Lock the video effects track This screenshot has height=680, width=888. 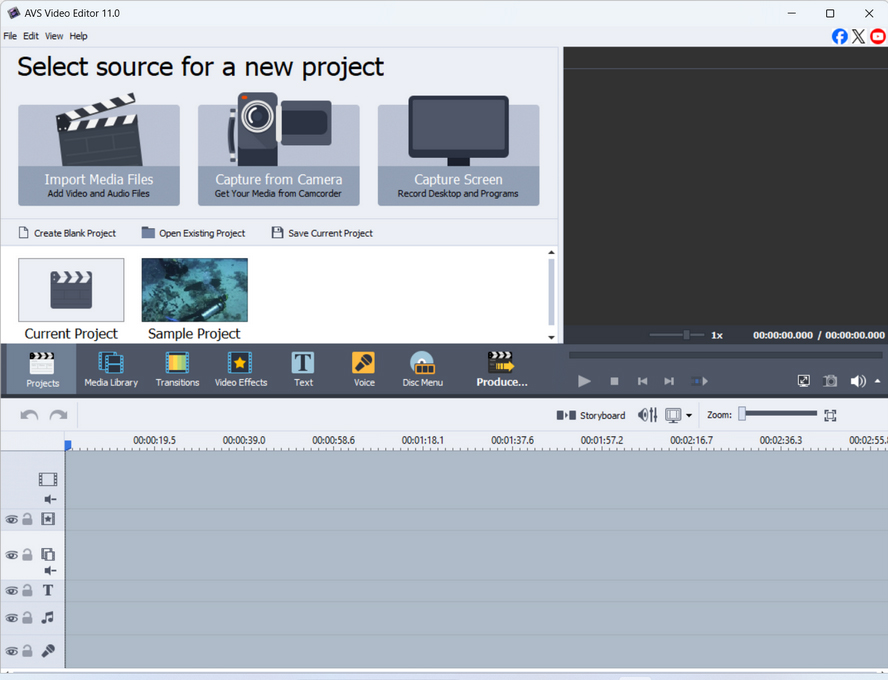tap(27, 519)
